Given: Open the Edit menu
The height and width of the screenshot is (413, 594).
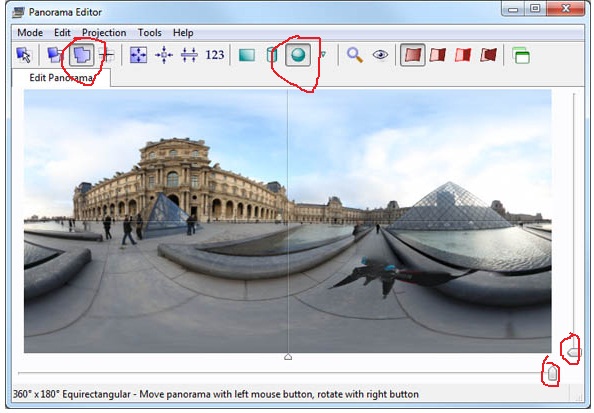Looking at the screenshot, I should (x=62, y=33).
